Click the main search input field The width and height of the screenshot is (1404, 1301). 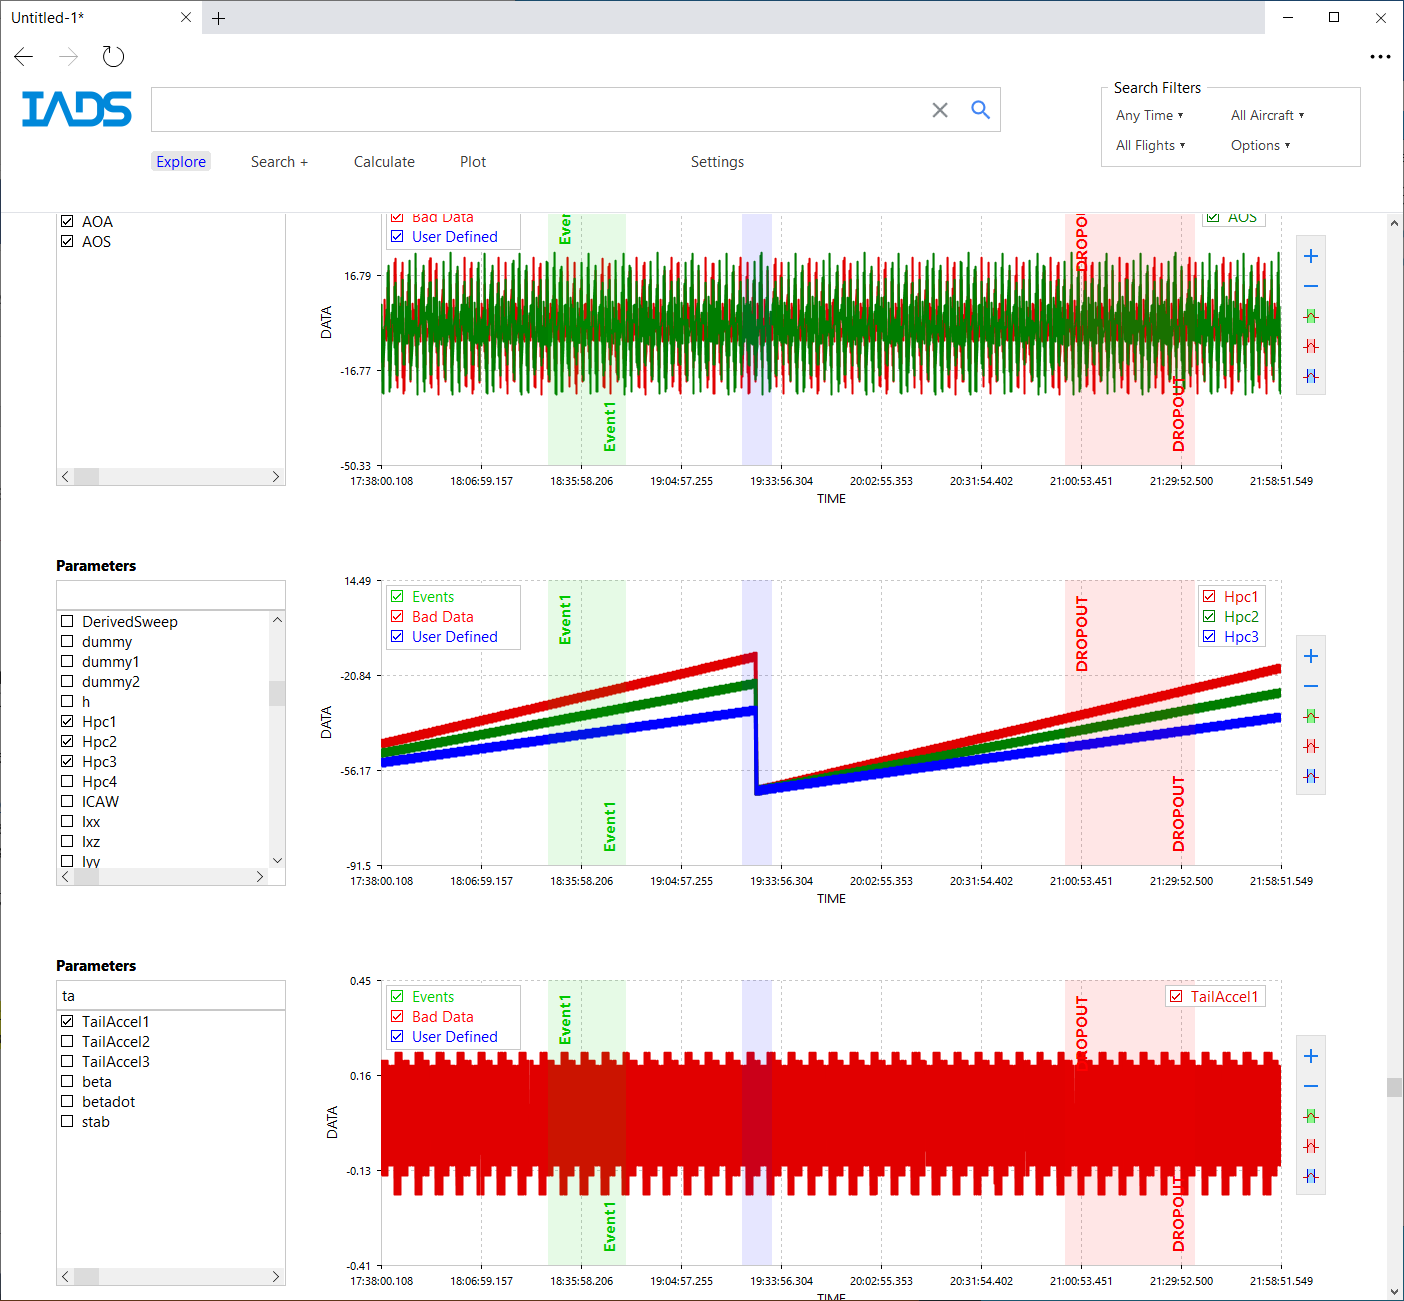tap(540, 110)
